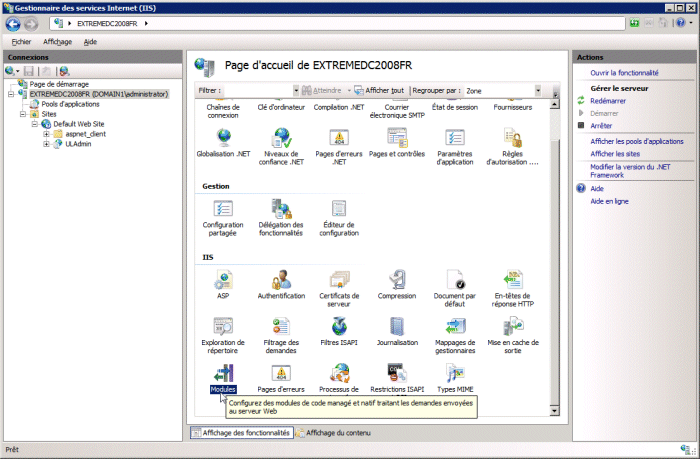Click the feature list scroll down arrow
This screenshot has height=459, width=700.
point(554,411)
